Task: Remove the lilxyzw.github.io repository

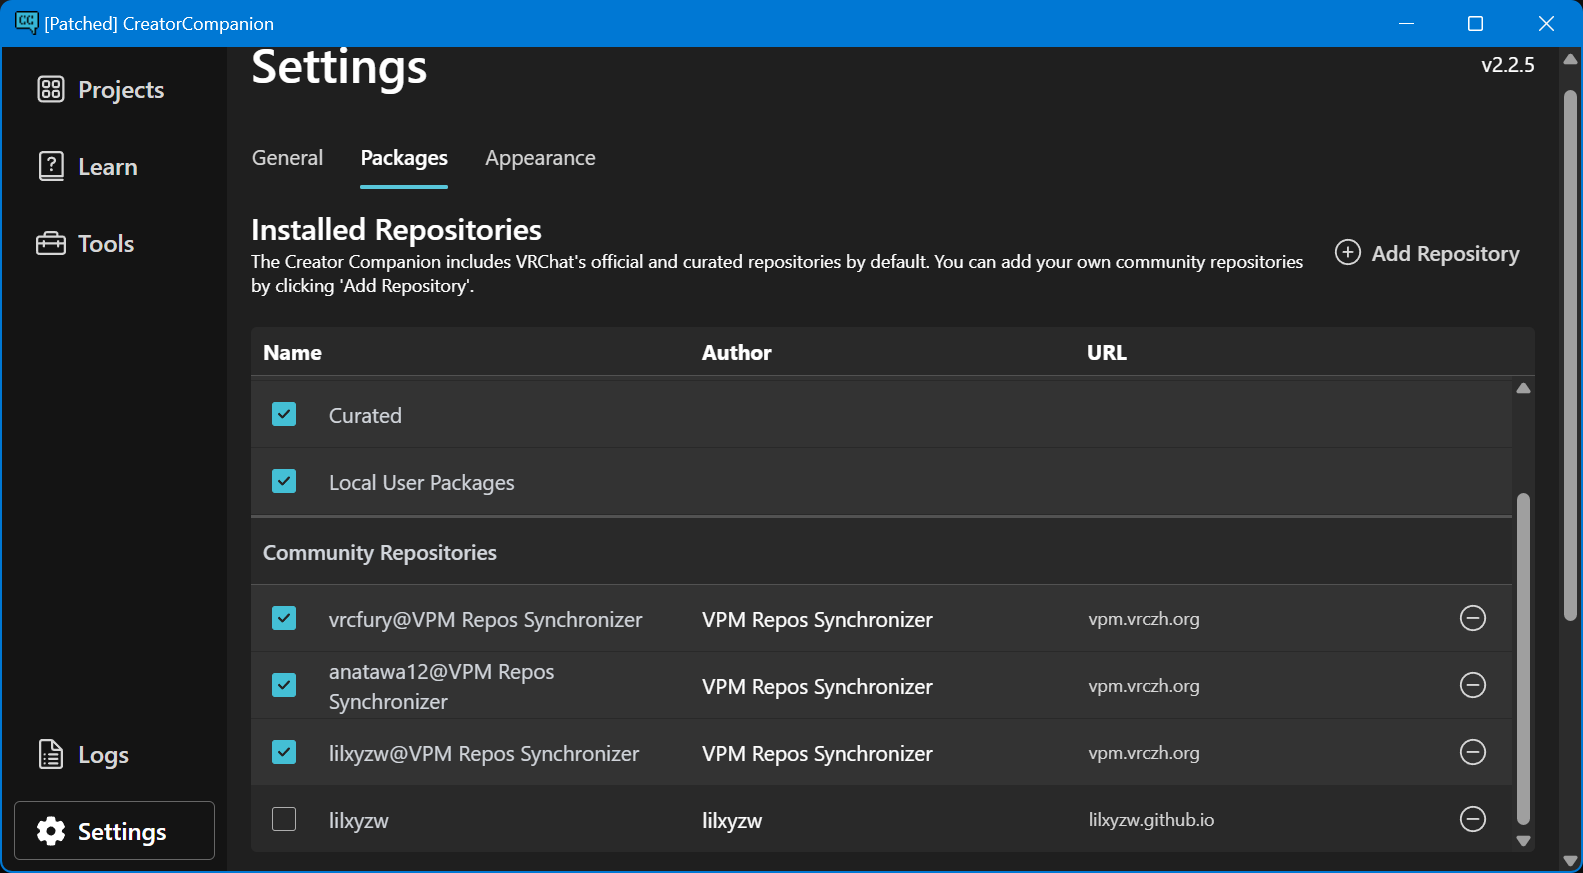Action: click(1473, 819)
